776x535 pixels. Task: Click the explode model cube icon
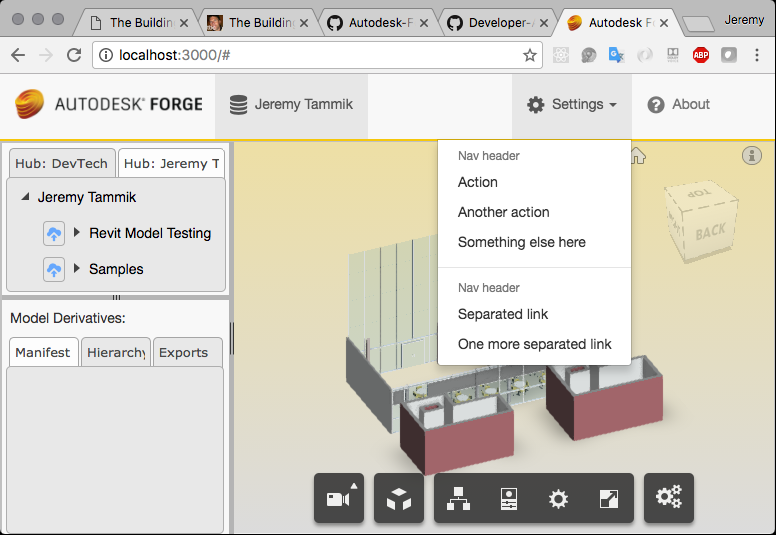click(399, 498)
